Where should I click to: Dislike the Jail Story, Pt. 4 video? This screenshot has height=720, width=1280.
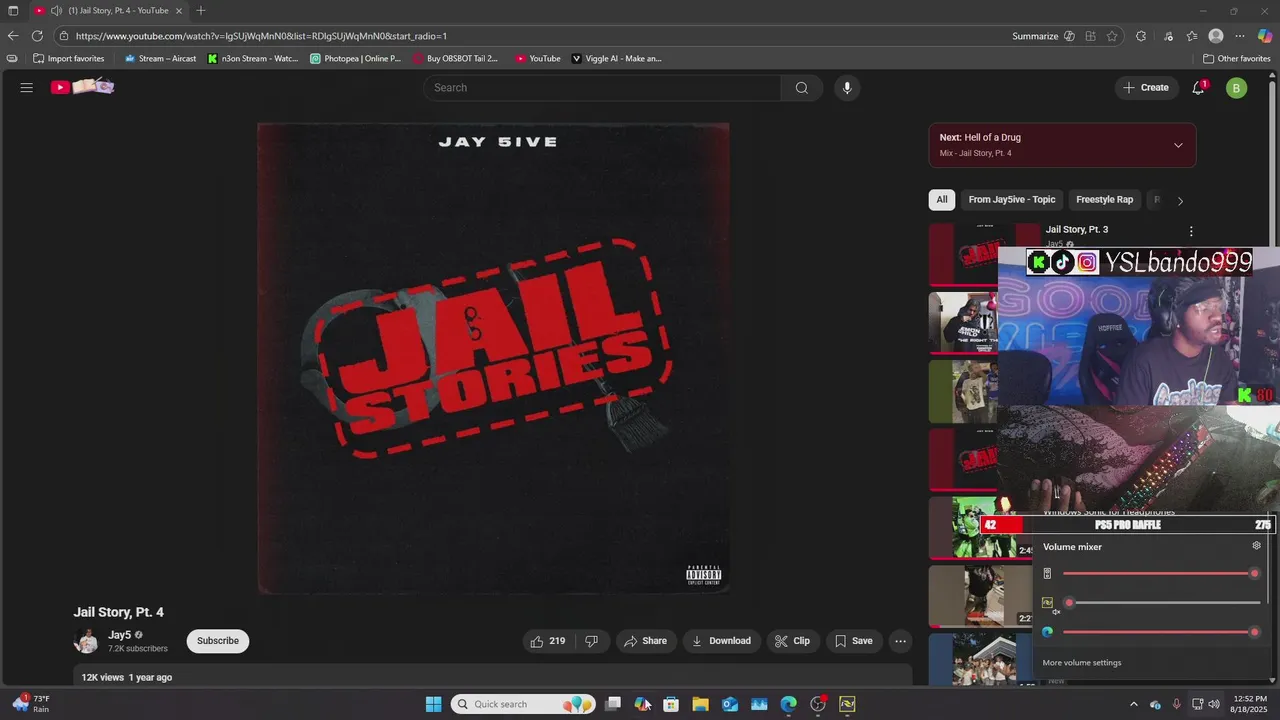[x=591, y=641]
